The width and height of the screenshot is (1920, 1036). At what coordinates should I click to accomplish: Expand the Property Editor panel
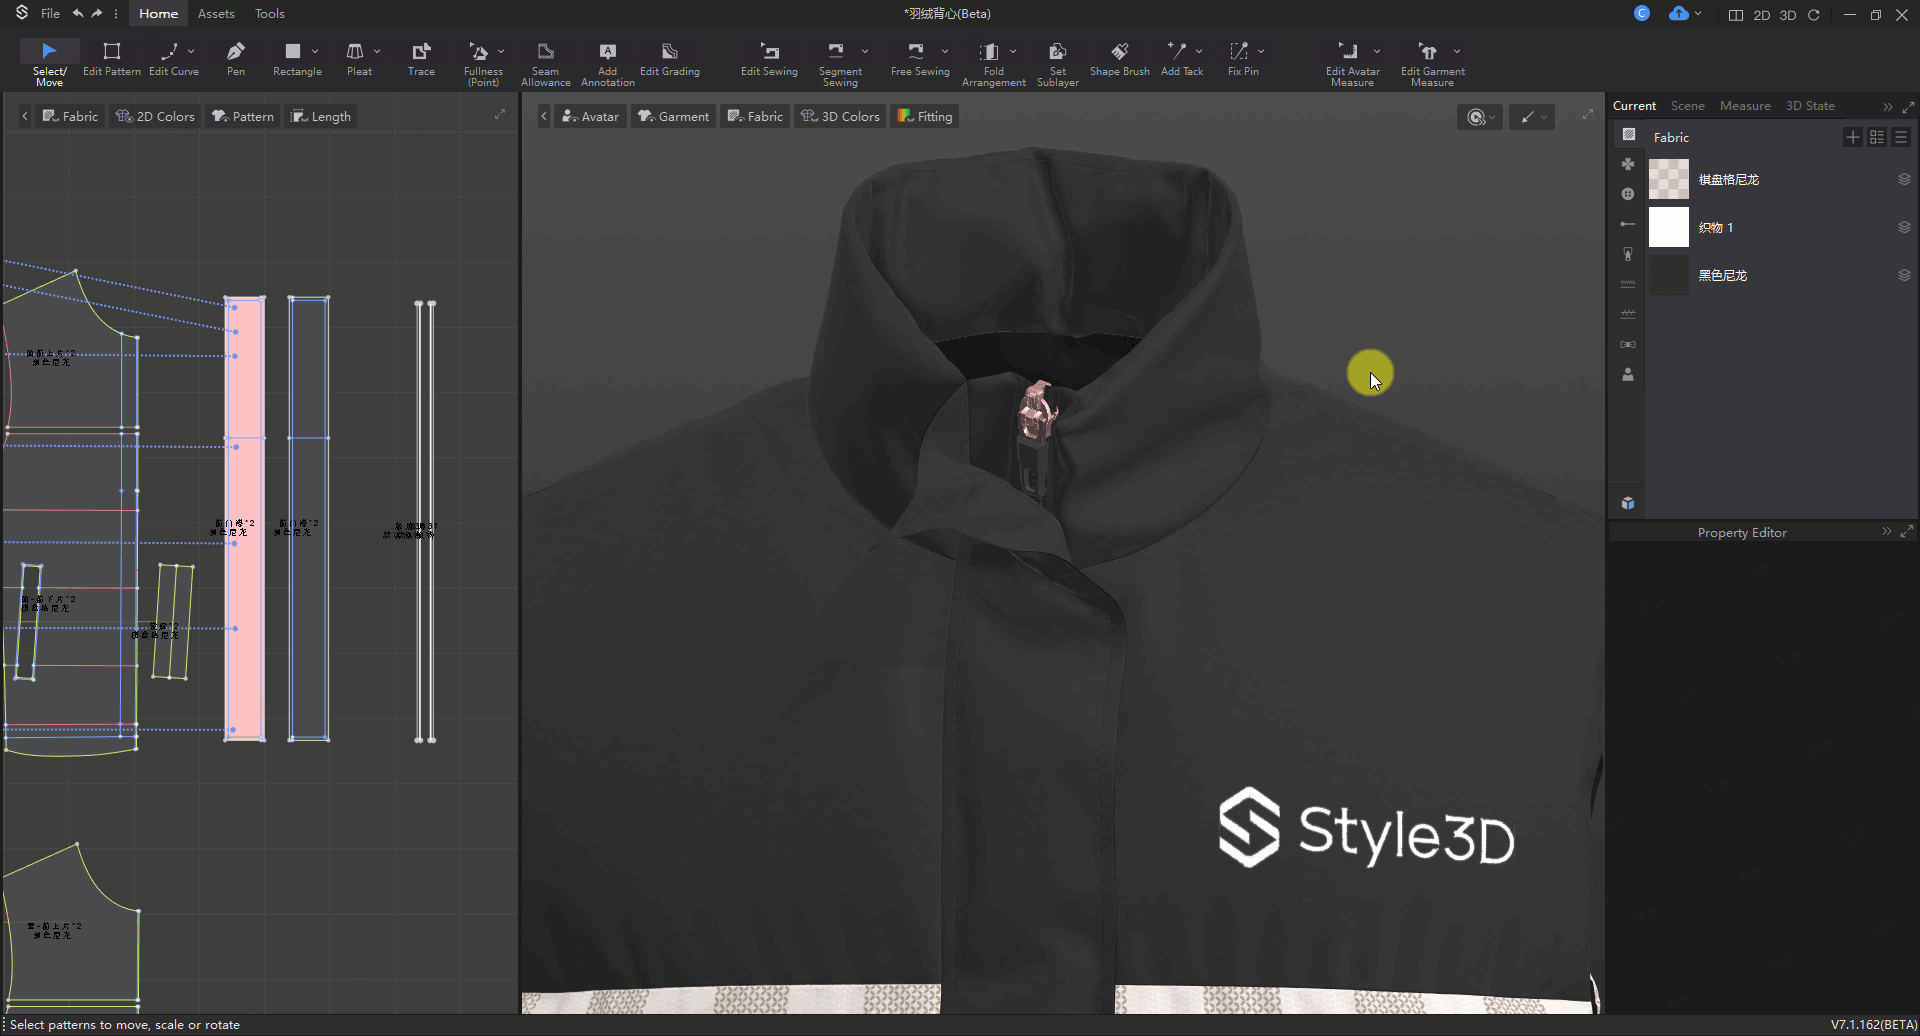1907,532
